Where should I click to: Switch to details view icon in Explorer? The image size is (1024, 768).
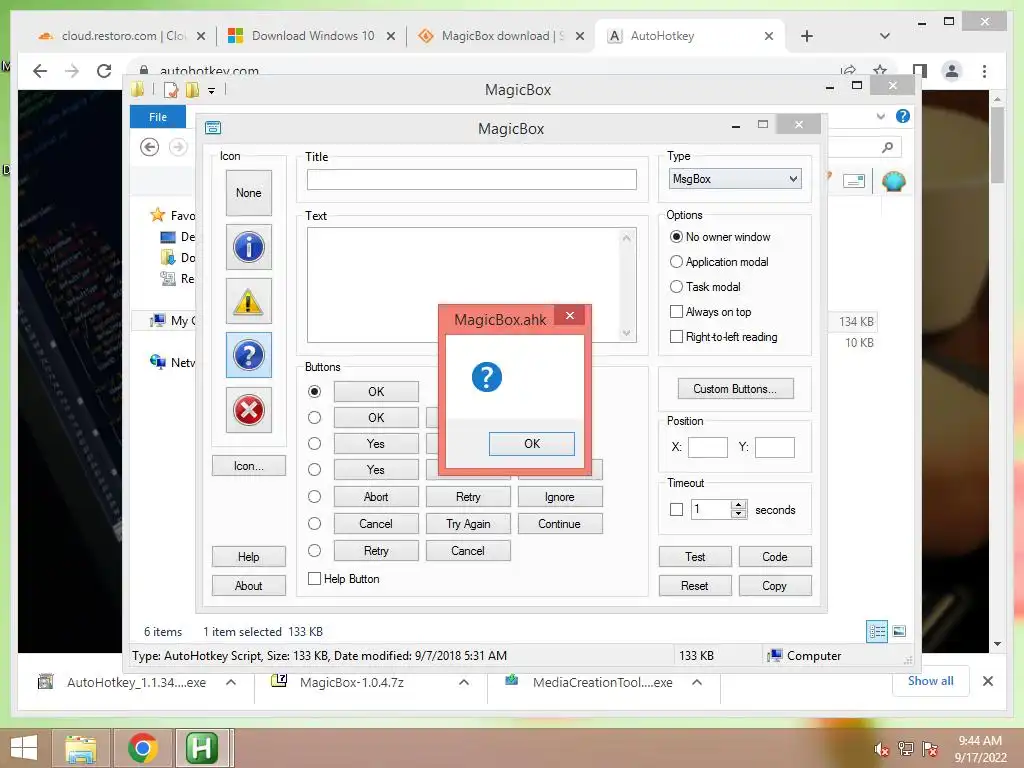(x=877, y=631)
